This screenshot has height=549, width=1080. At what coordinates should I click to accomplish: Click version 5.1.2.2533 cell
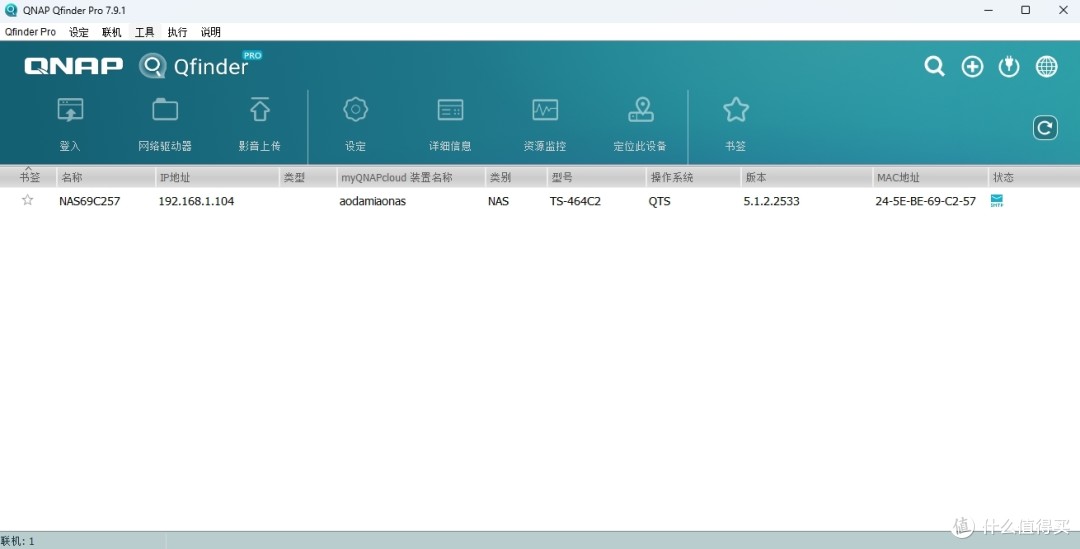click(x=771, y=201)
